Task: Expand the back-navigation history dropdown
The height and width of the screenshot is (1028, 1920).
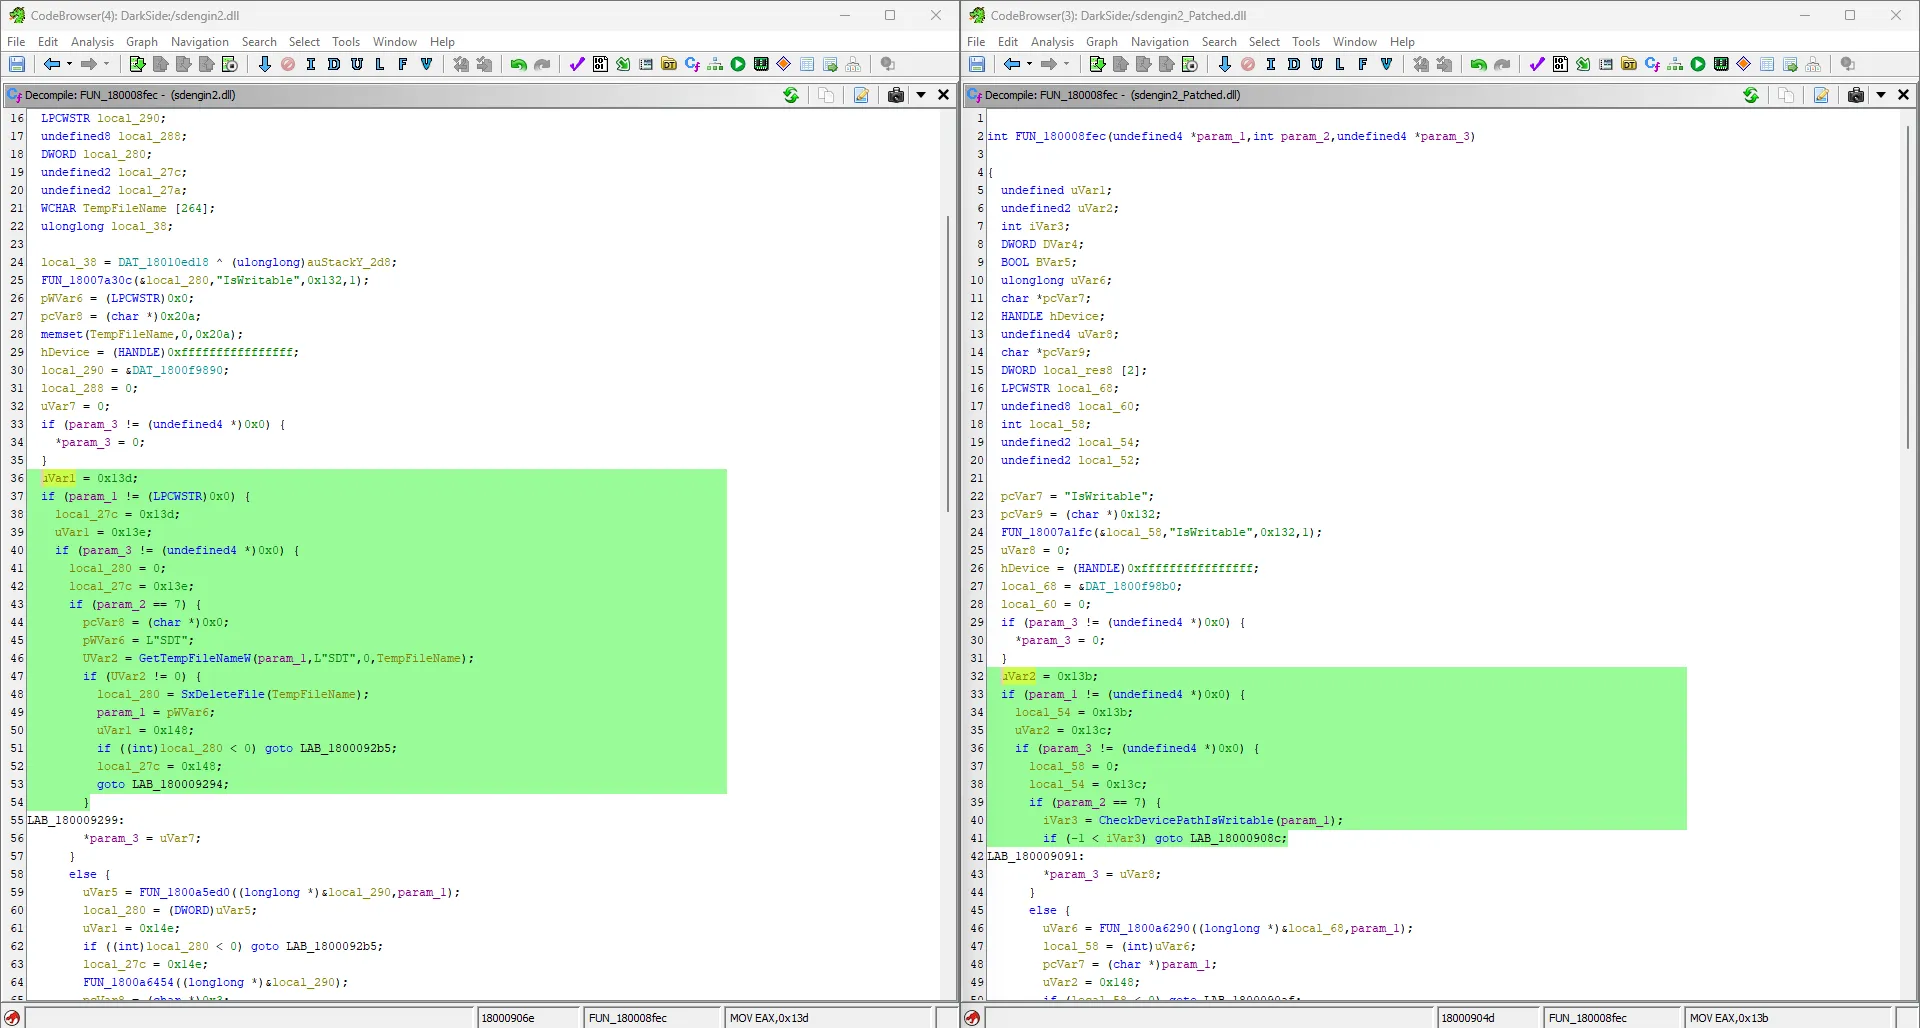Action: pos(70,63)
